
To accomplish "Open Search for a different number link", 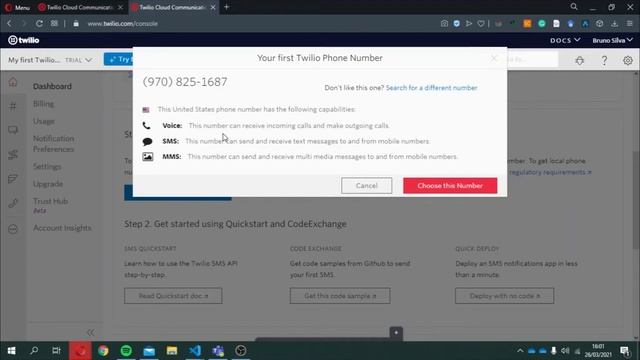I will (x=431, y=88).
